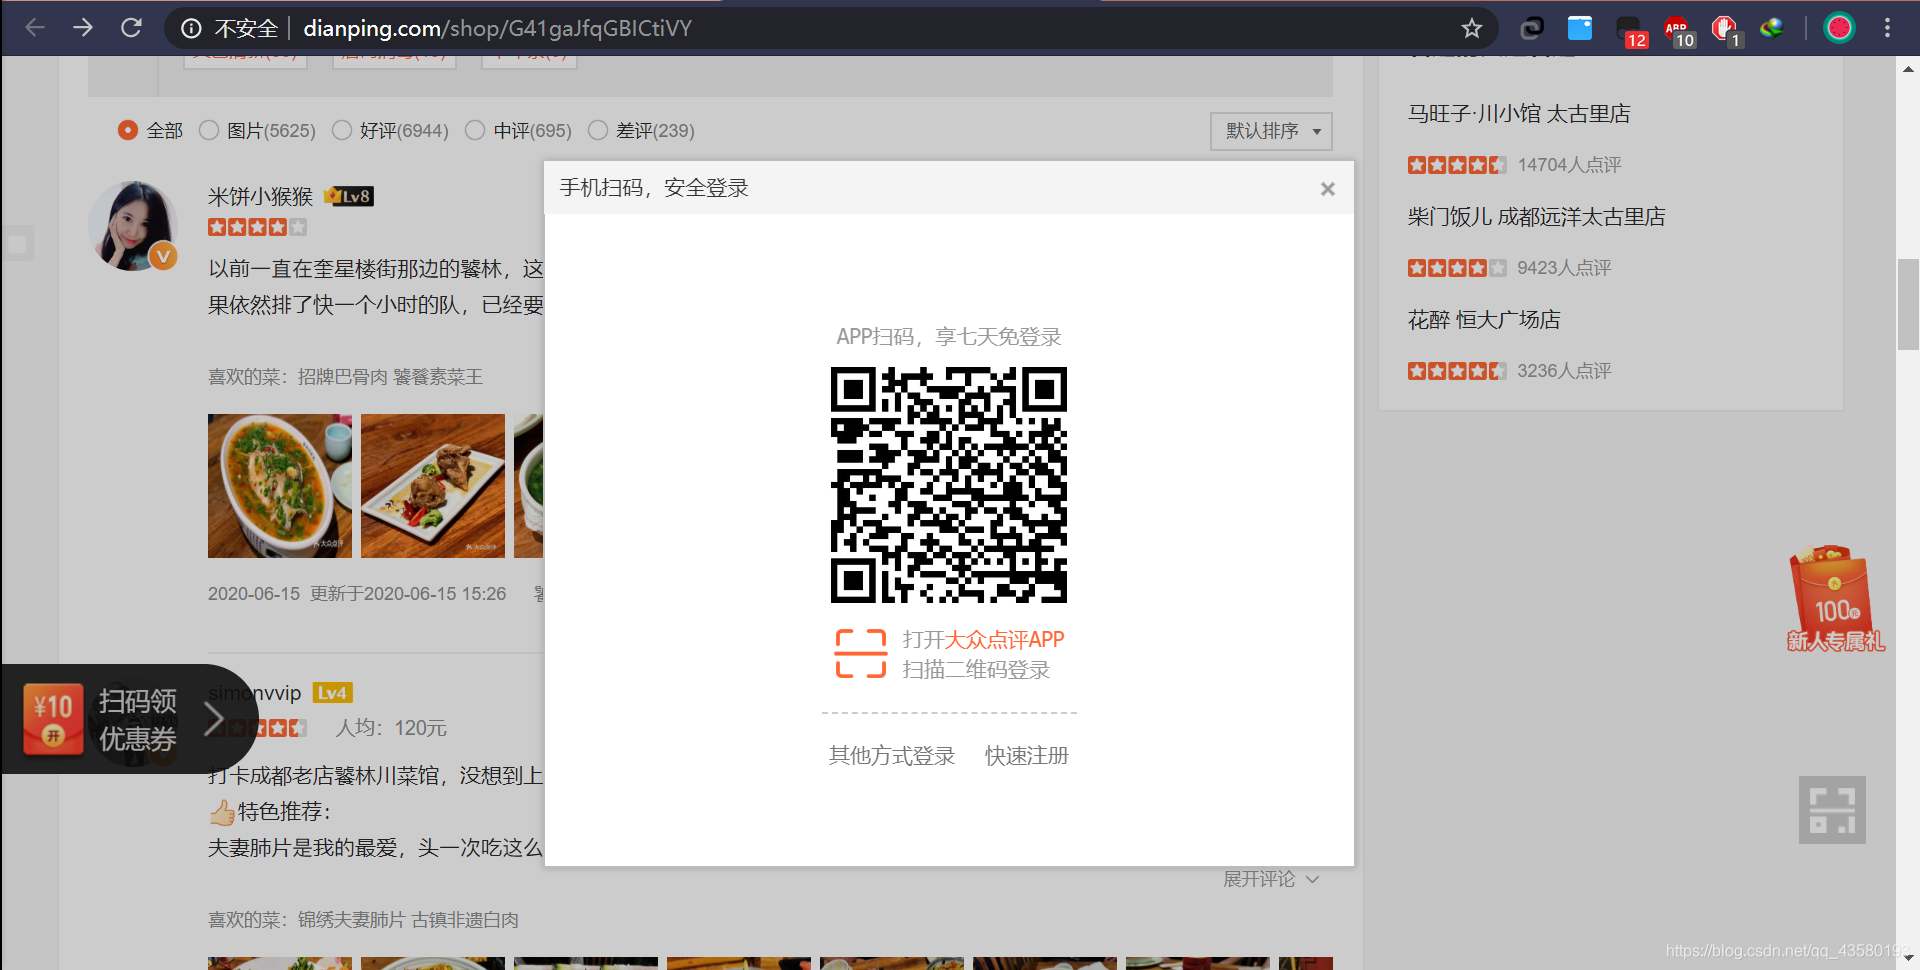Click the address bar URL
The height and width of the screenshot is (970, 1920).
(x=497, y=28)
